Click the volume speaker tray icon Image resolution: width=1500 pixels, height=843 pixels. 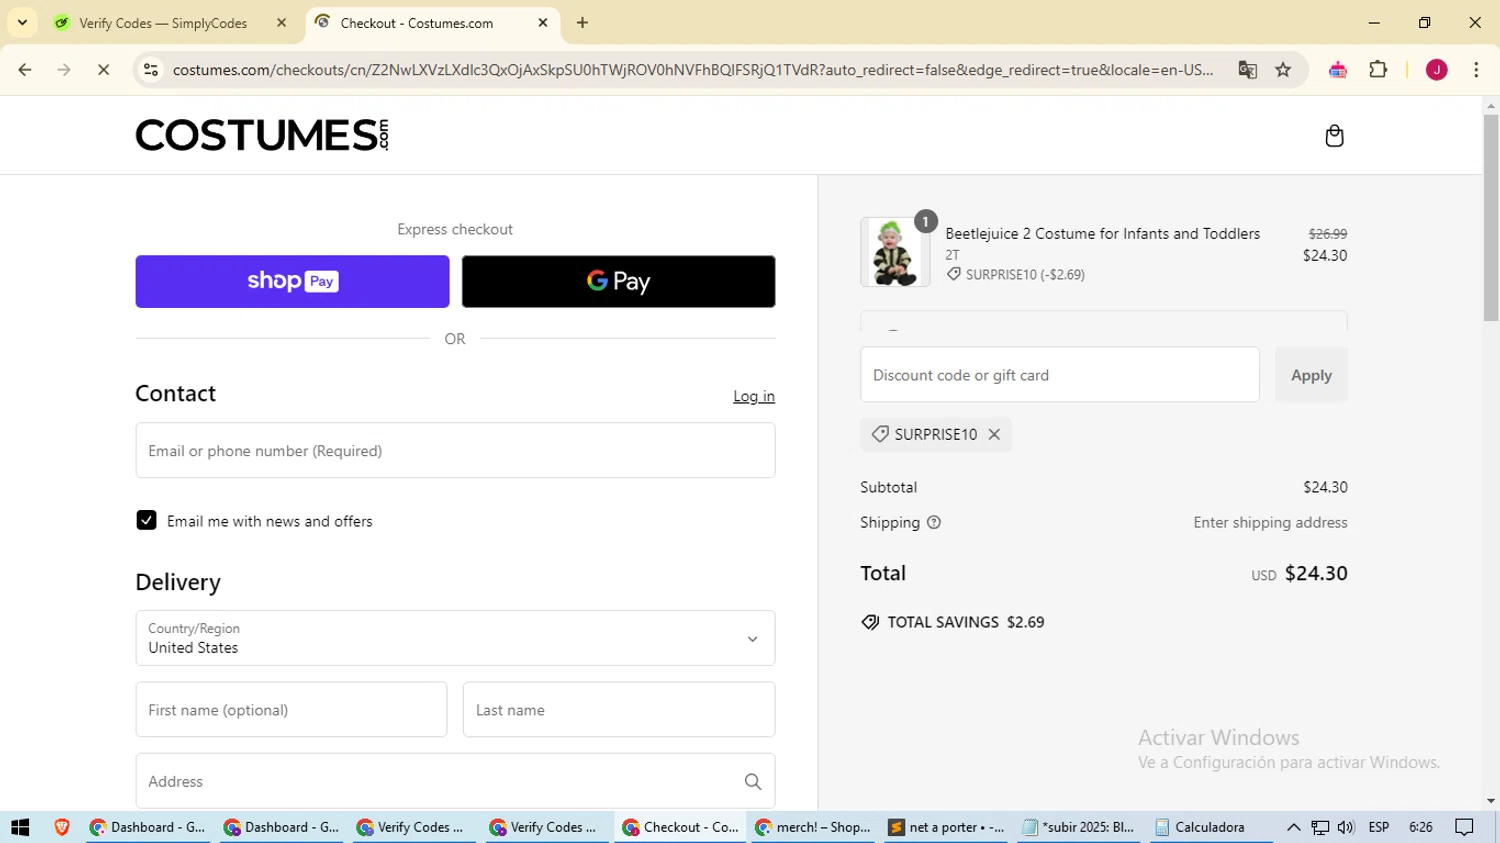click(1346, 827)
